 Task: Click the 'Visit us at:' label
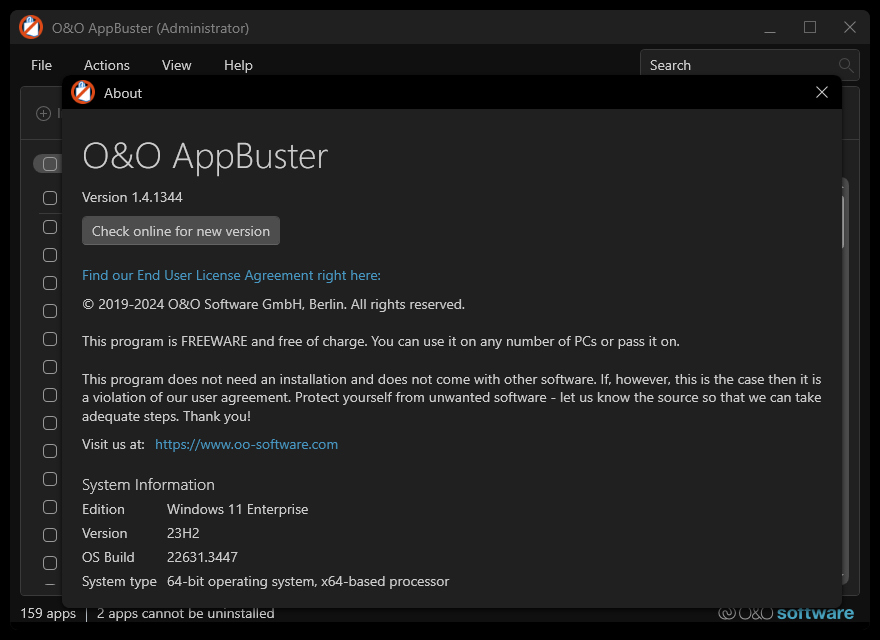pyautogui.click(x=113, y=444)
